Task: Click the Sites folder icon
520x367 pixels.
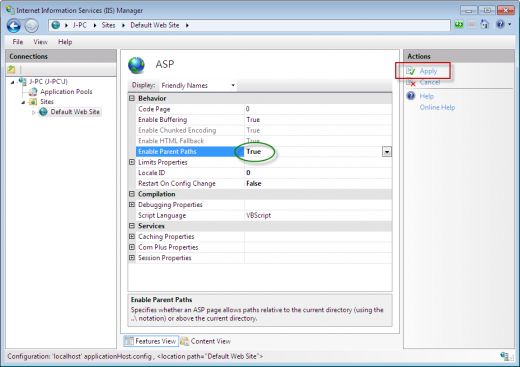Action: [x=33, y=102]
